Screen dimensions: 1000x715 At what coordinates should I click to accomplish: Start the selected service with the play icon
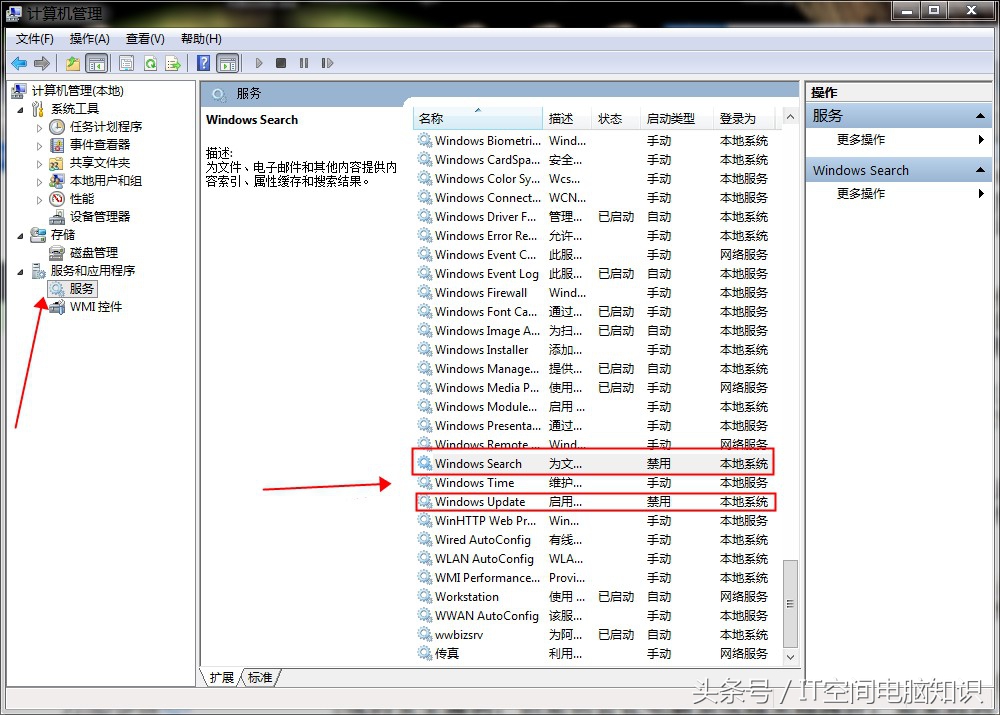coord(258,63)
